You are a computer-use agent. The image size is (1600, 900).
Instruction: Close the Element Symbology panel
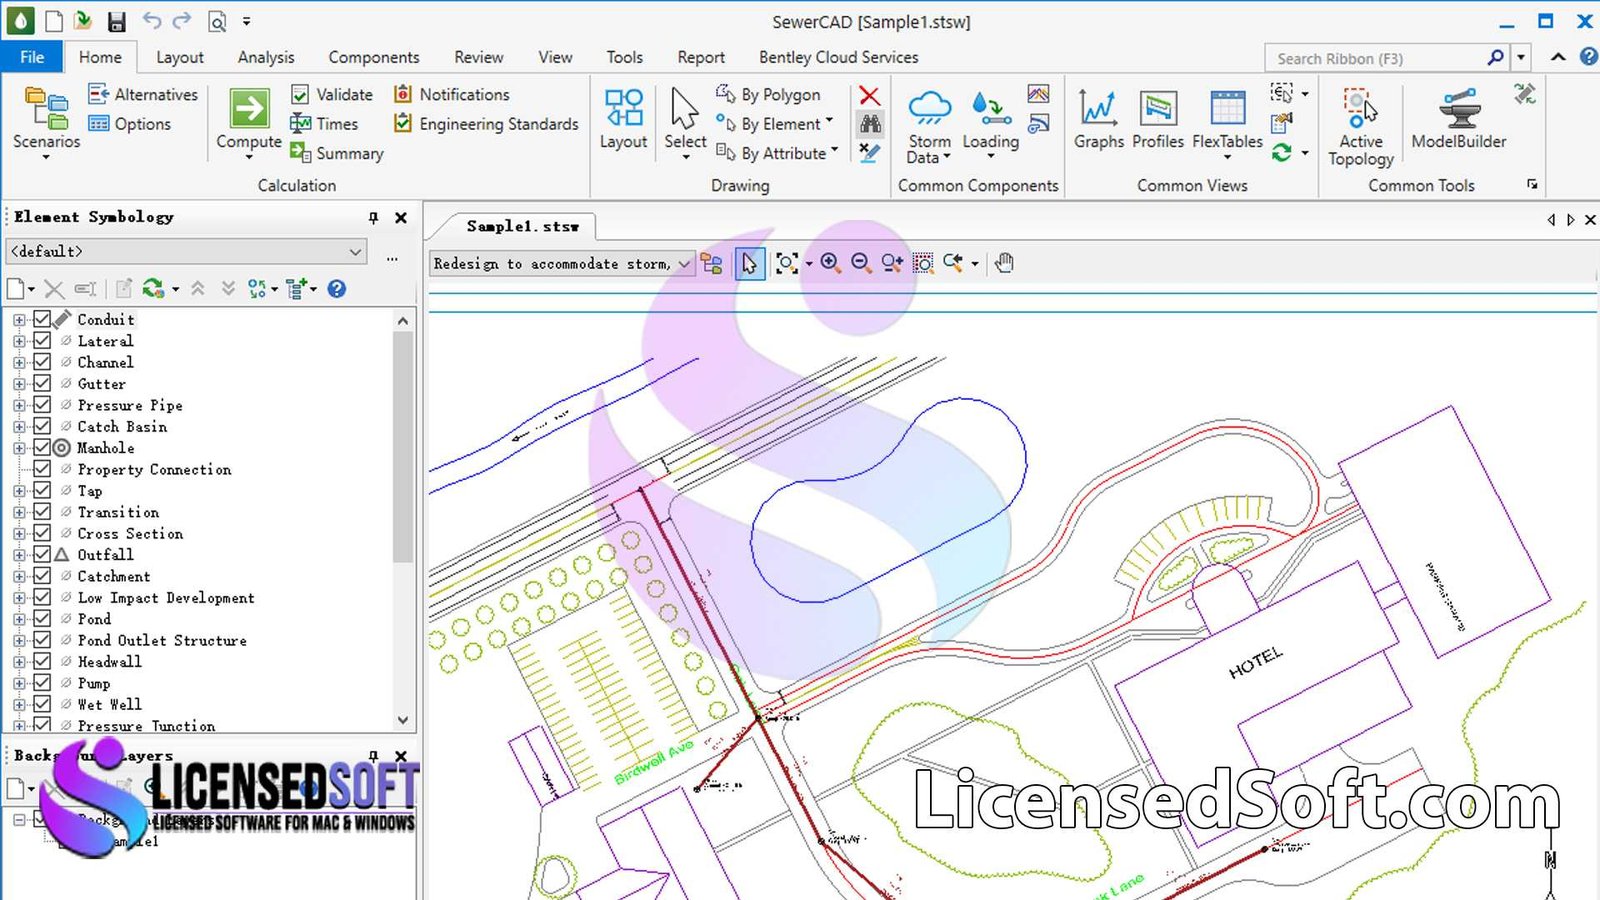[400, 217]
